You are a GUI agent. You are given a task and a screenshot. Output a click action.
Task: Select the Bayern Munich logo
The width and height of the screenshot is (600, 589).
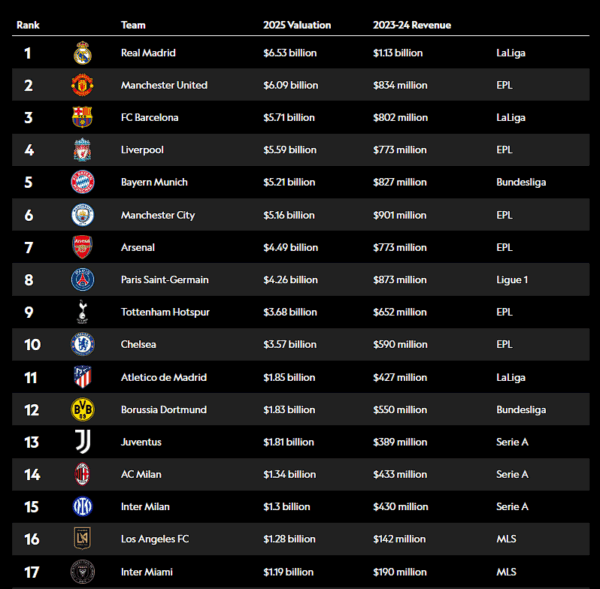(82, 182)
